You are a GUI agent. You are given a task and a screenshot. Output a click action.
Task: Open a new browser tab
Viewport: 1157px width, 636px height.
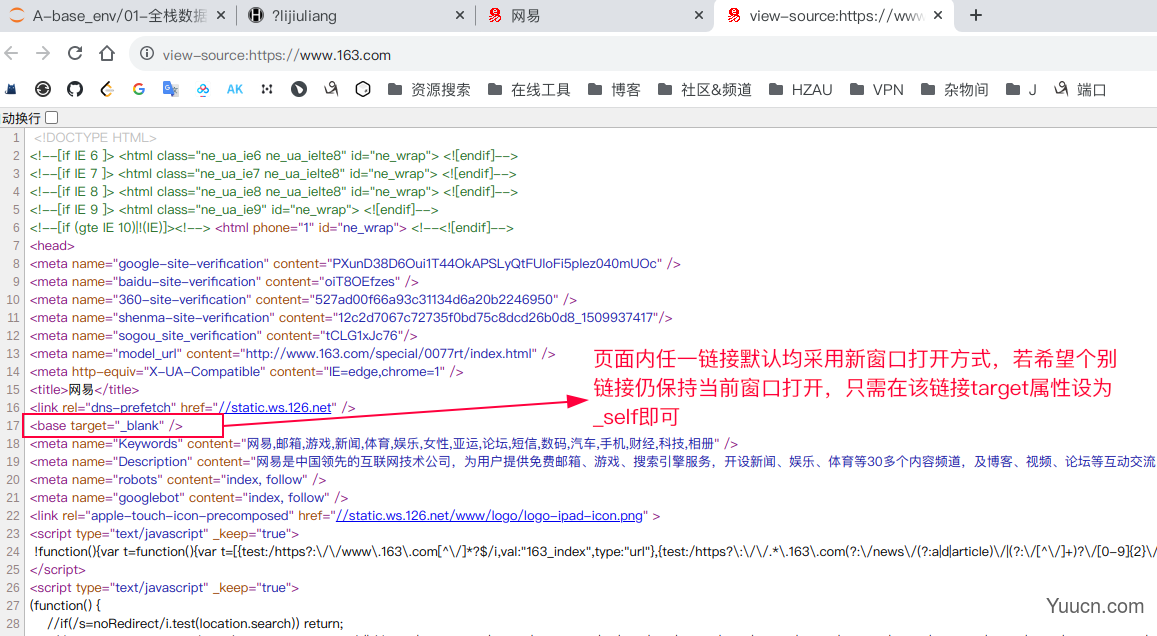[x=975, y=15]
